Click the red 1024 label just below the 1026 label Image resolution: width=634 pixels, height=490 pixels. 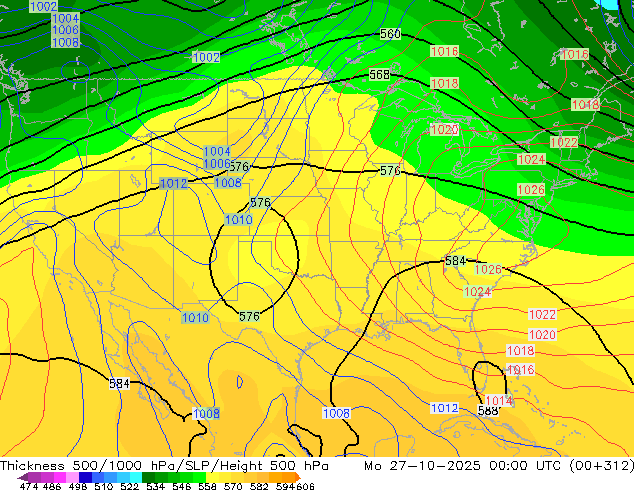coord(478,291)
